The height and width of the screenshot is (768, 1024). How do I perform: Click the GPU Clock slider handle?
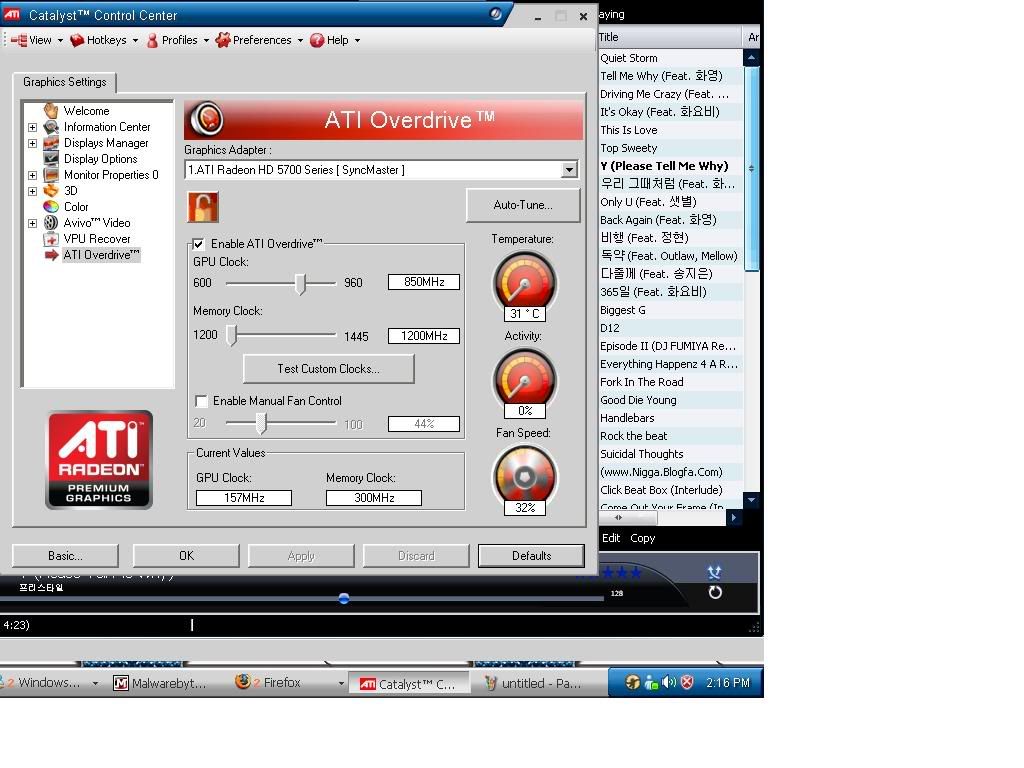coord(300,284)
